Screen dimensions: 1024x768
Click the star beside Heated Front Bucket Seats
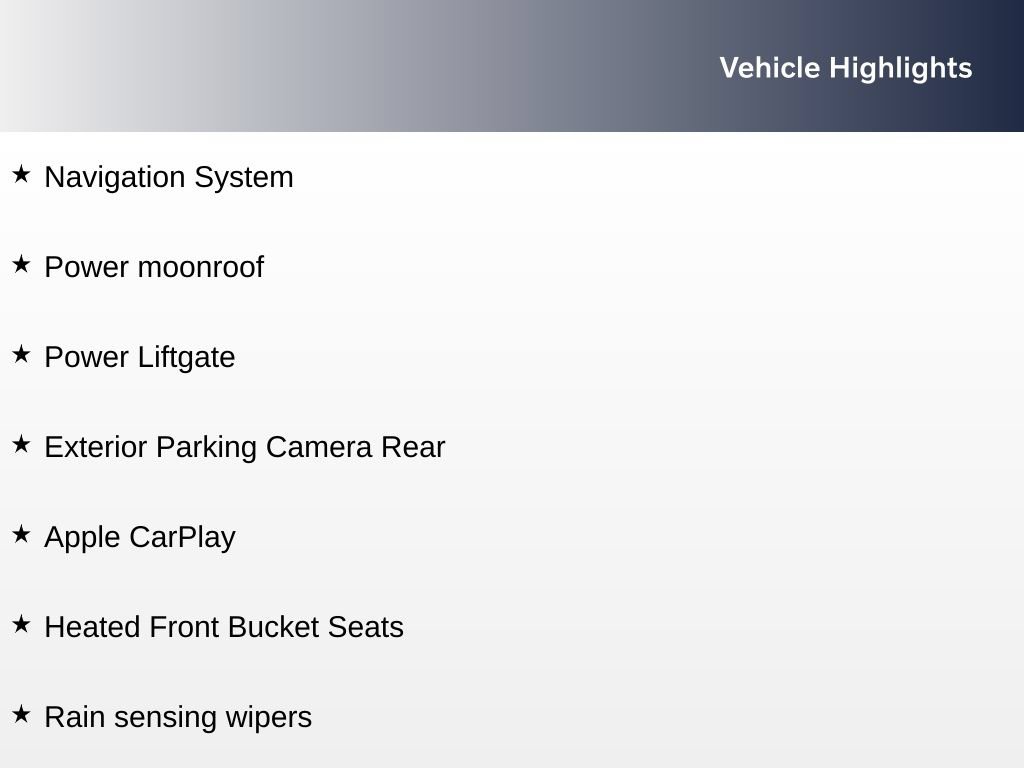tap(21, 624)
